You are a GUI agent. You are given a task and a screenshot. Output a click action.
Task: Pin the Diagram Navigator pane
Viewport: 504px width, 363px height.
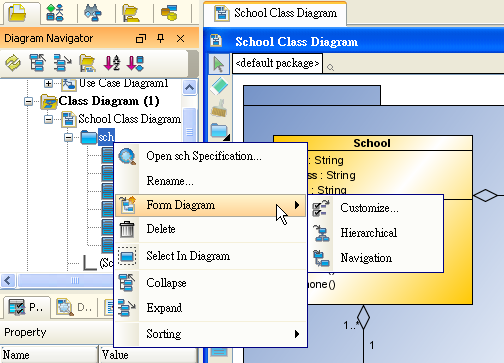click(160, 38)
